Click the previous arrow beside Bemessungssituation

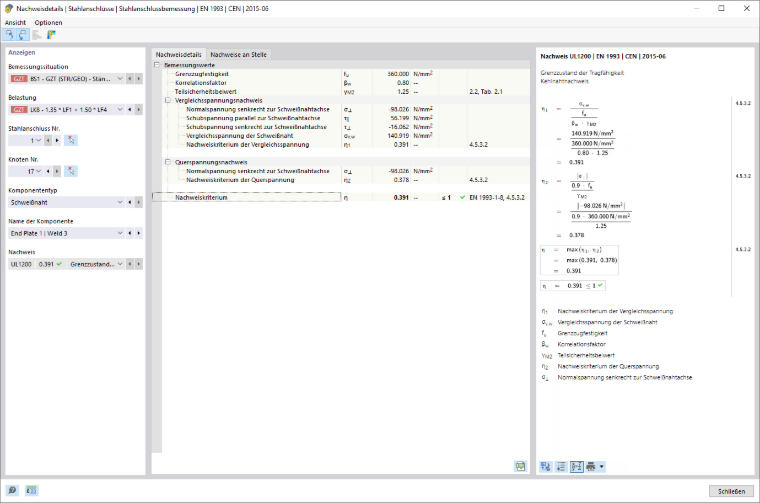(130, 79)
